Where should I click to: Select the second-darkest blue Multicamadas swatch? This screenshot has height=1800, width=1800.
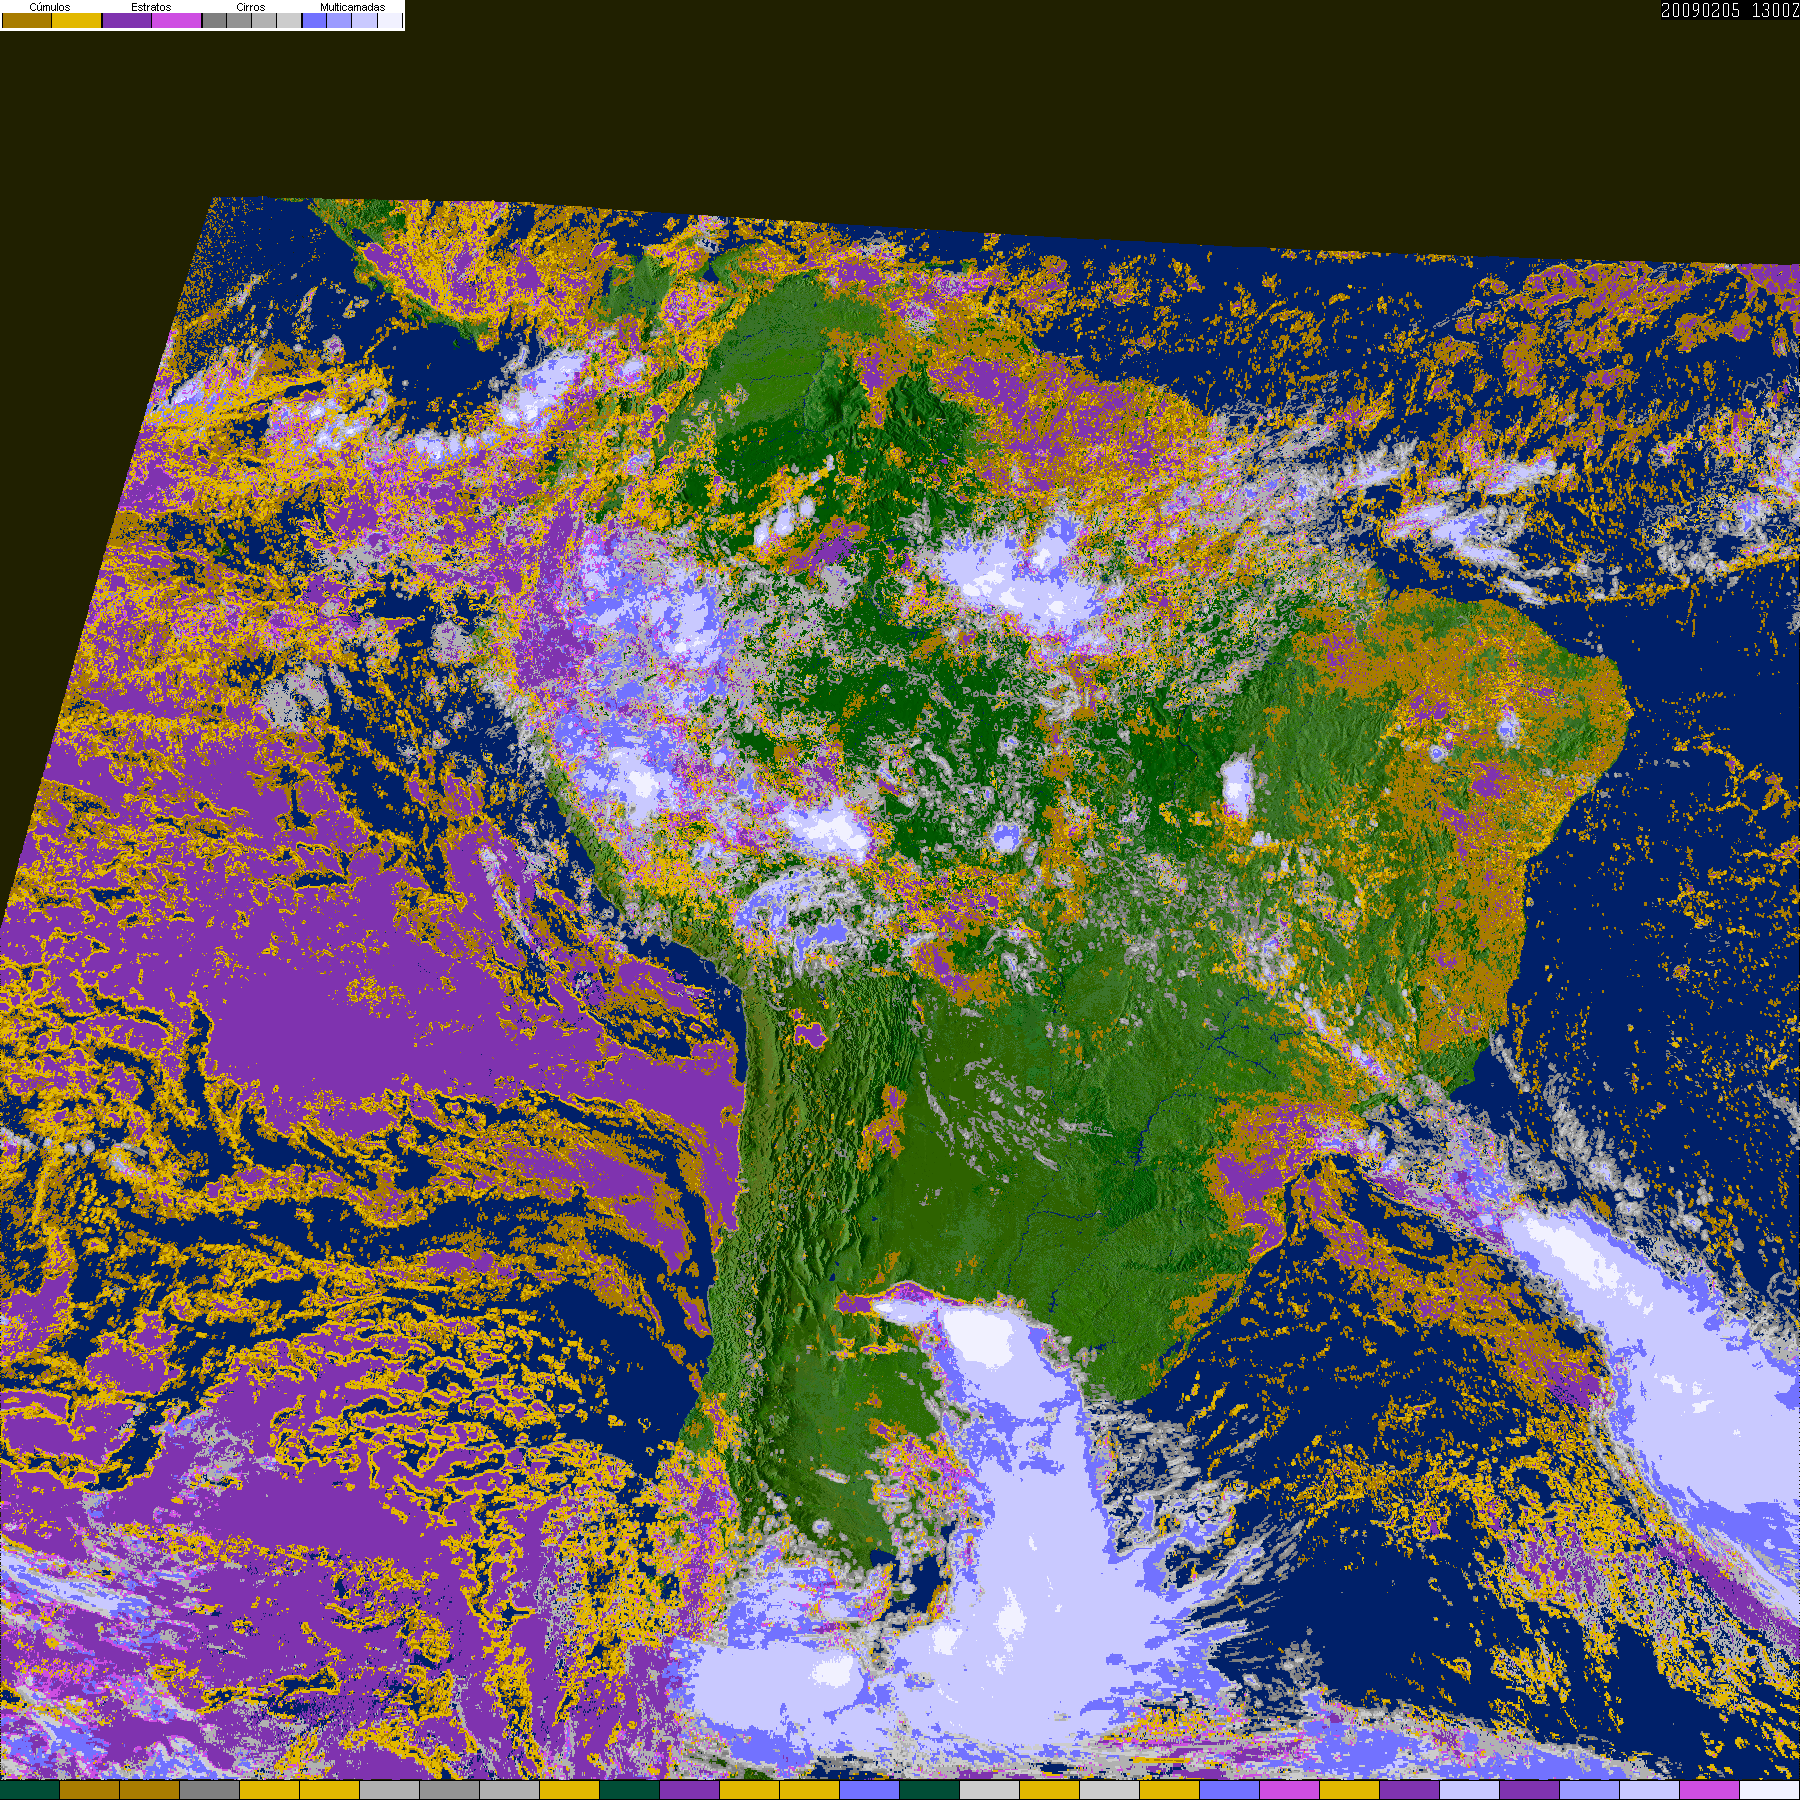(x=339, y=20)
